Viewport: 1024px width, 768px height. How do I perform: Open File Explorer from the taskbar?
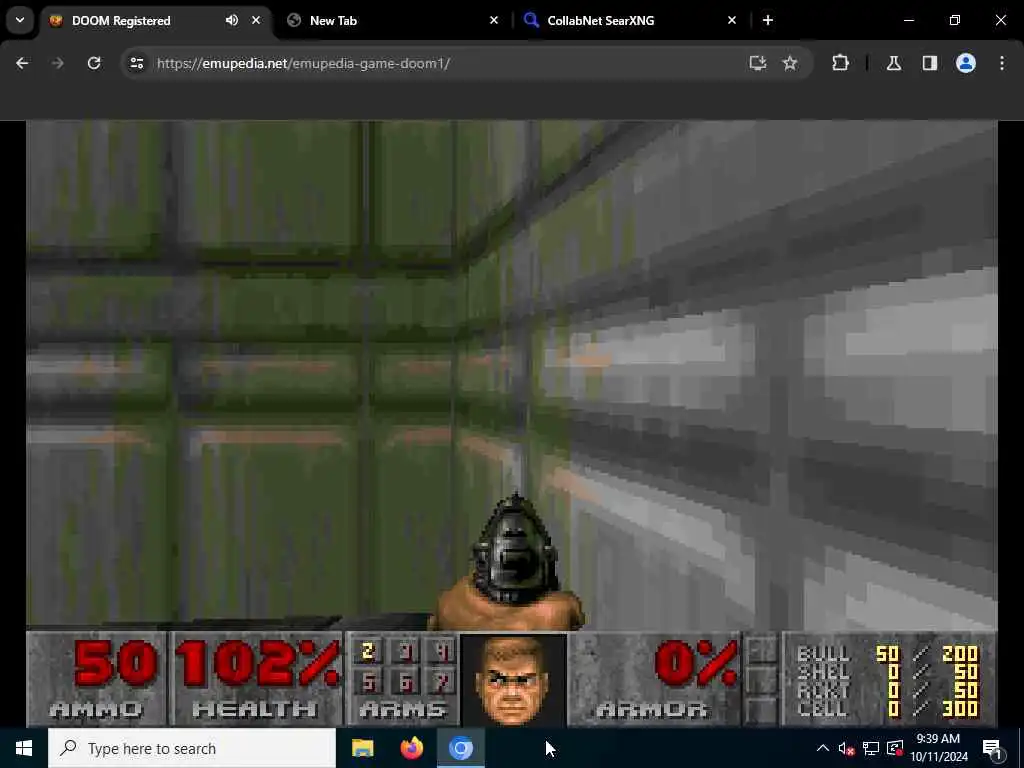362,748
